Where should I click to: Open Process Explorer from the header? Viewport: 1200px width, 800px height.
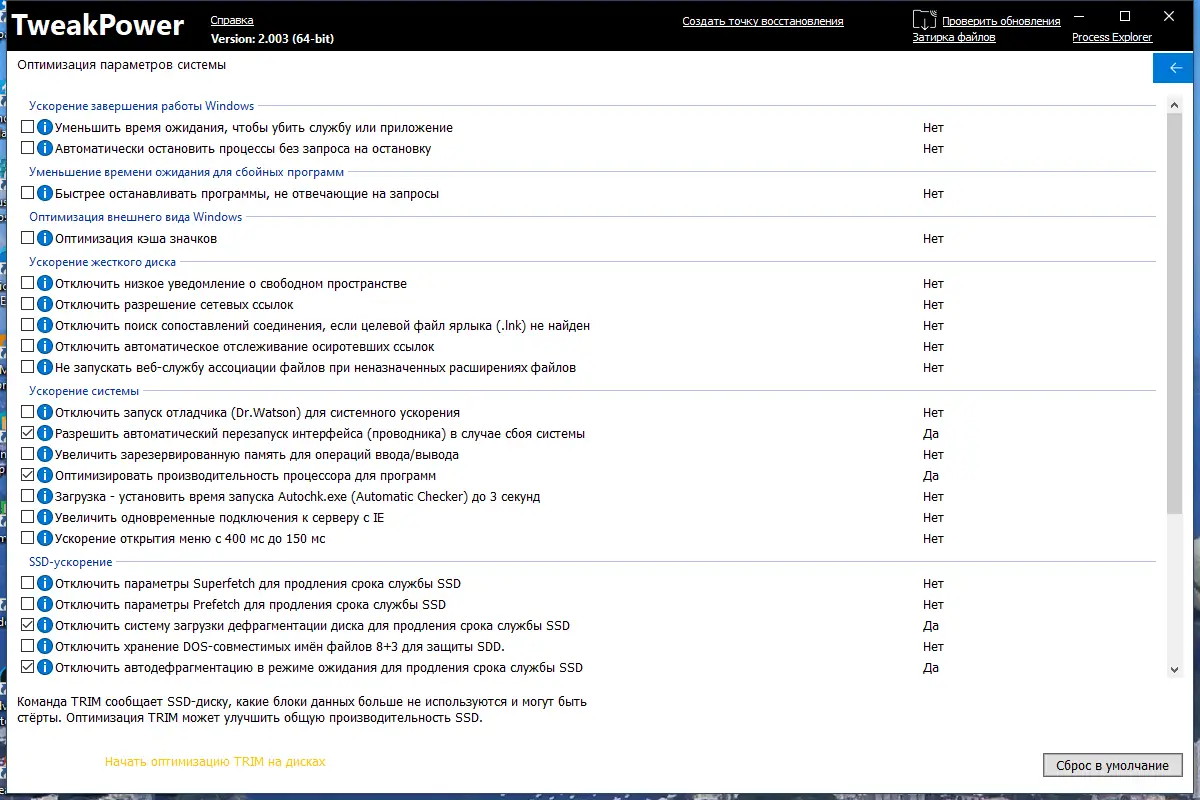coord(1112,37)
